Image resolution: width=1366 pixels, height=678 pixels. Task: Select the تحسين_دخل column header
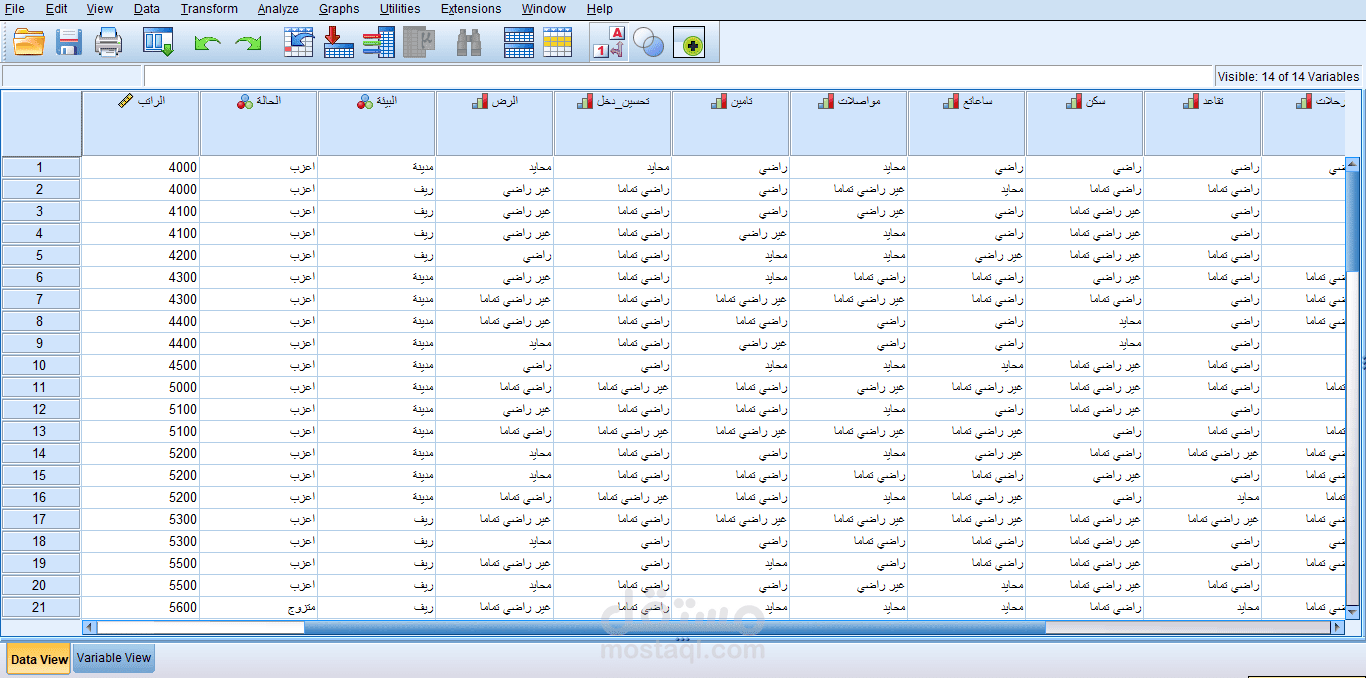612,123
